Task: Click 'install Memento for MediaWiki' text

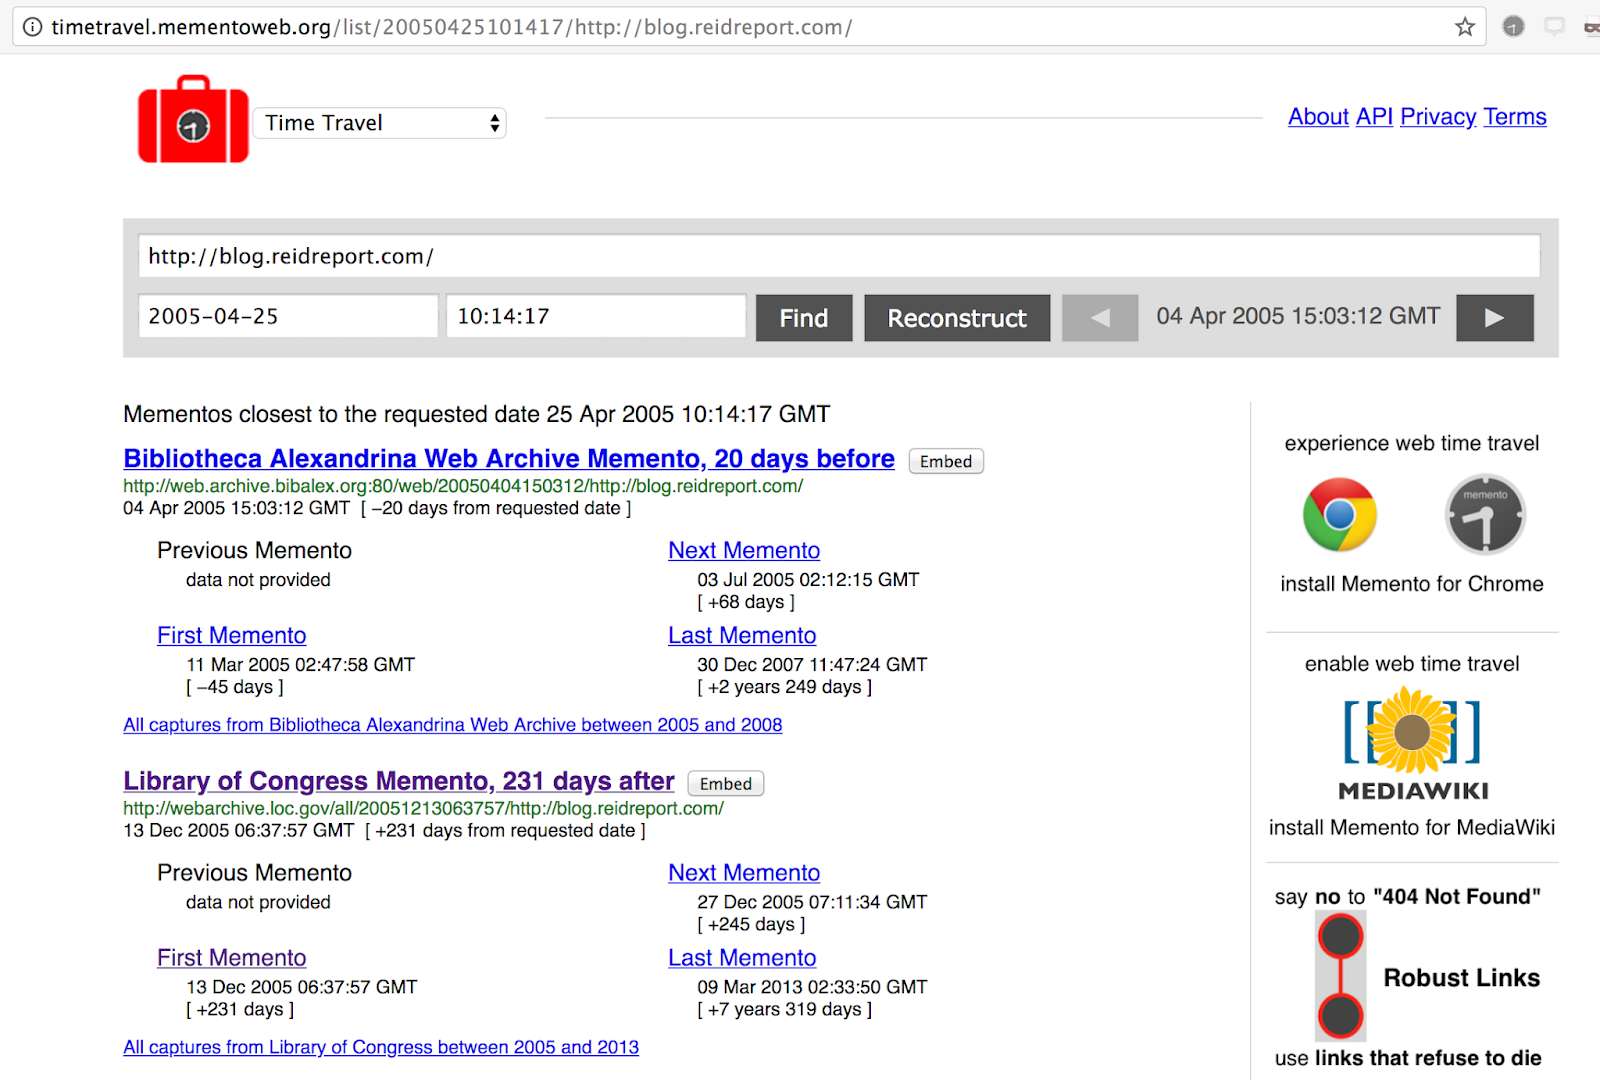Action: click(x=1412, y=828)
